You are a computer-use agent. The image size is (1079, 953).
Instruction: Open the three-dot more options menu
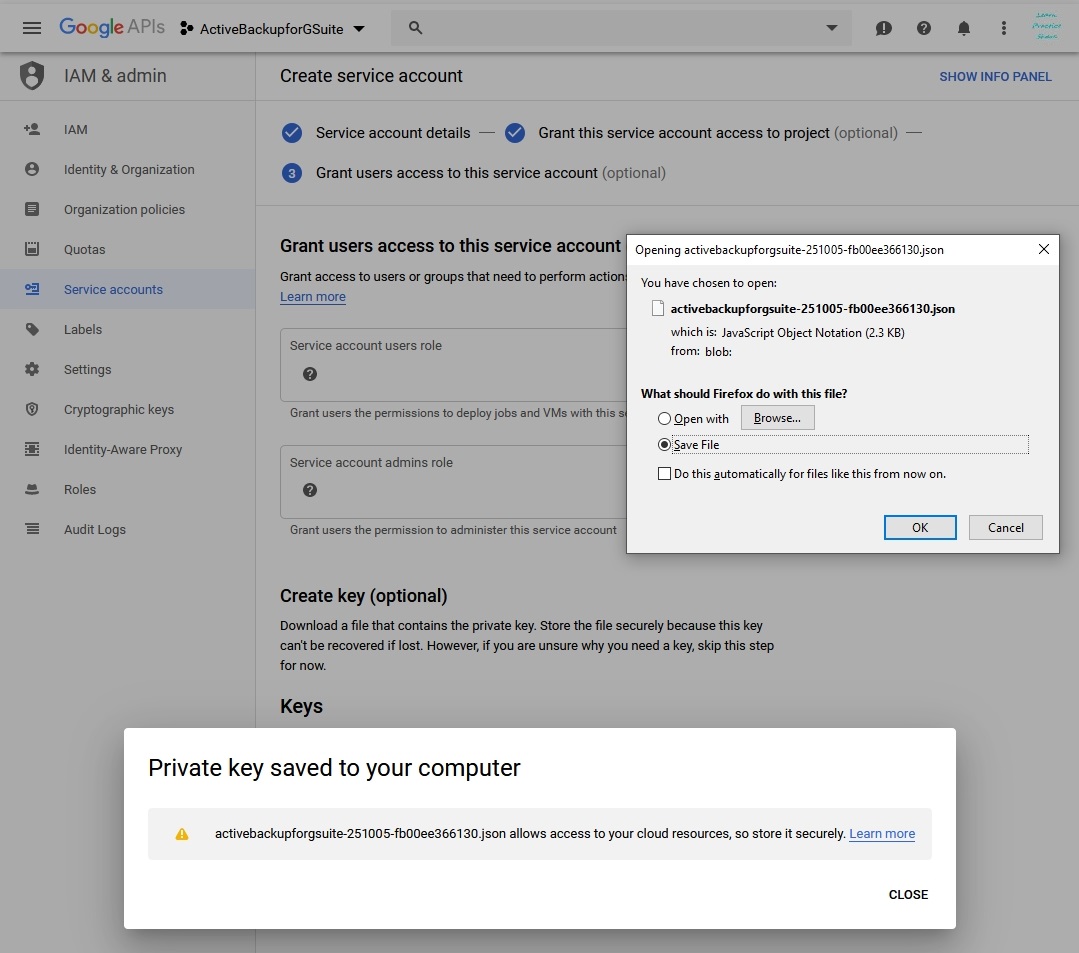[1003, 28]
